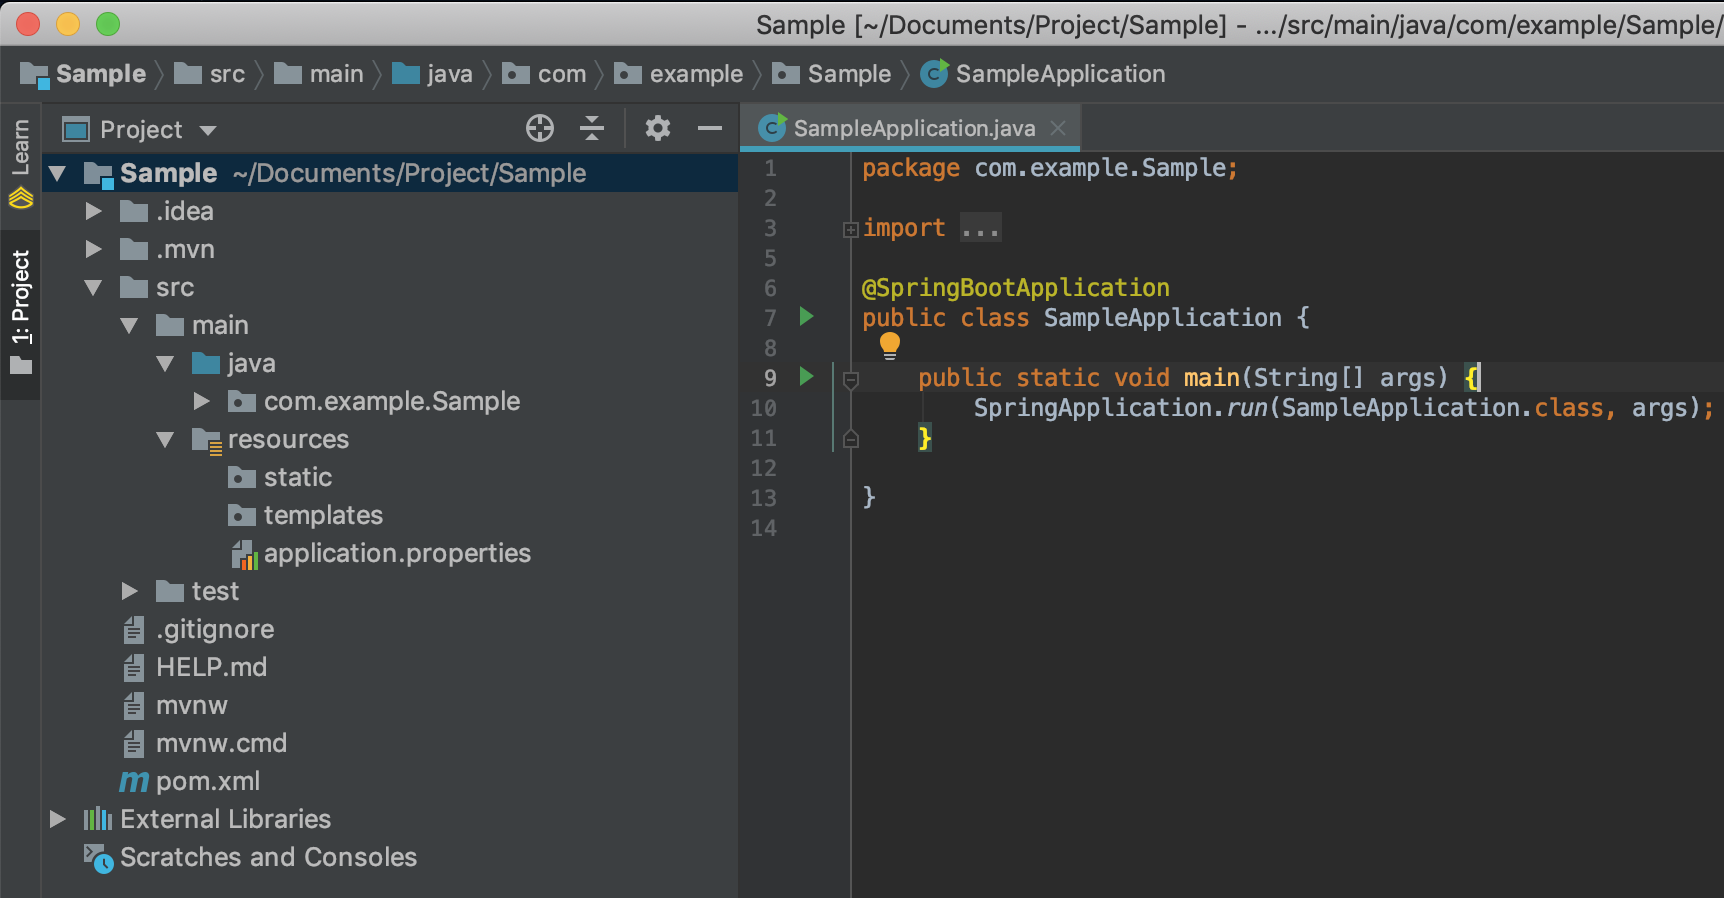Image resolution: width=1724 pixels, height=898 pixels.
Task: Click the word main in method signature
Action: (1212, 378)
